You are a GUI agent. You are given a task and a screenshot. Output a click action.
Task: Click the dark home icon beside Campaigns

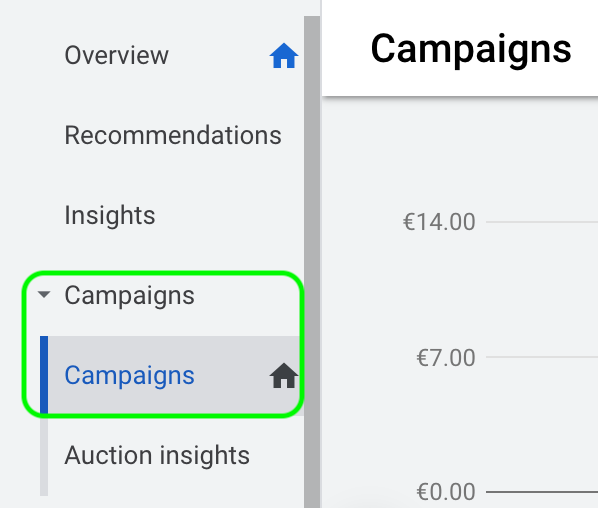284,376
